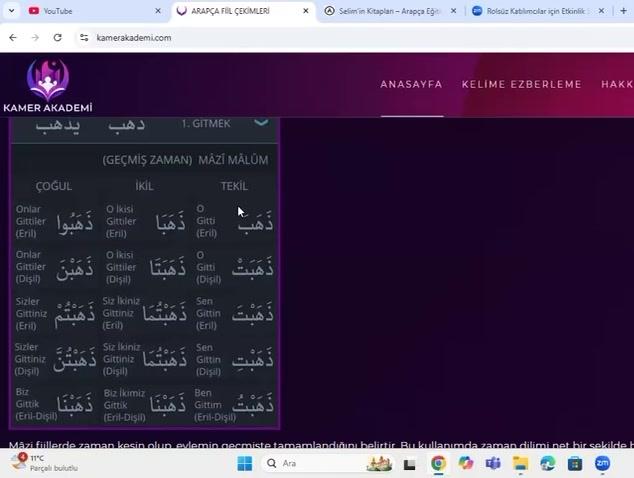This screenshot has height=478, width=634.
Task: Open the Zoom app from the taskbar
Action: [x=602, y=463]
